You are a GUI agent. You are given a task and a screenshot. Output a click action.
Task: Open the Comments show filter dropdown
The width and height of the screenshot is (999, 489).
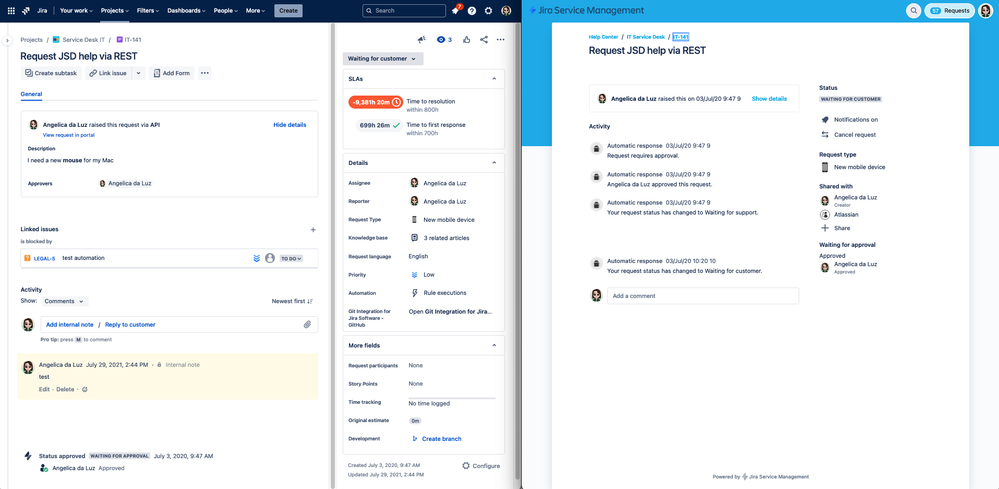(x=64, y=301)
